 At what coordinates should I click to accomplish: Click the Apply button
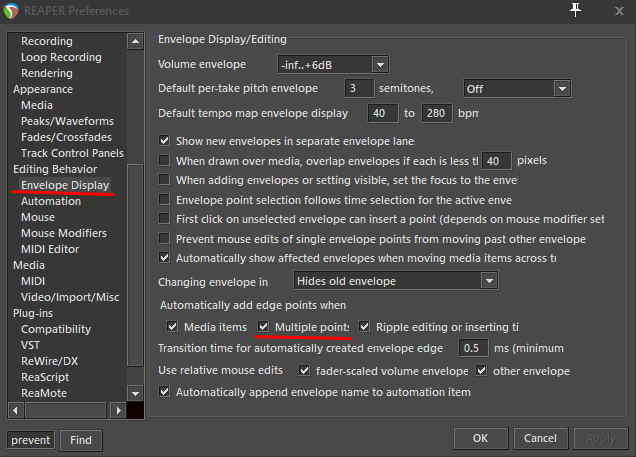(x=601, y=438)
